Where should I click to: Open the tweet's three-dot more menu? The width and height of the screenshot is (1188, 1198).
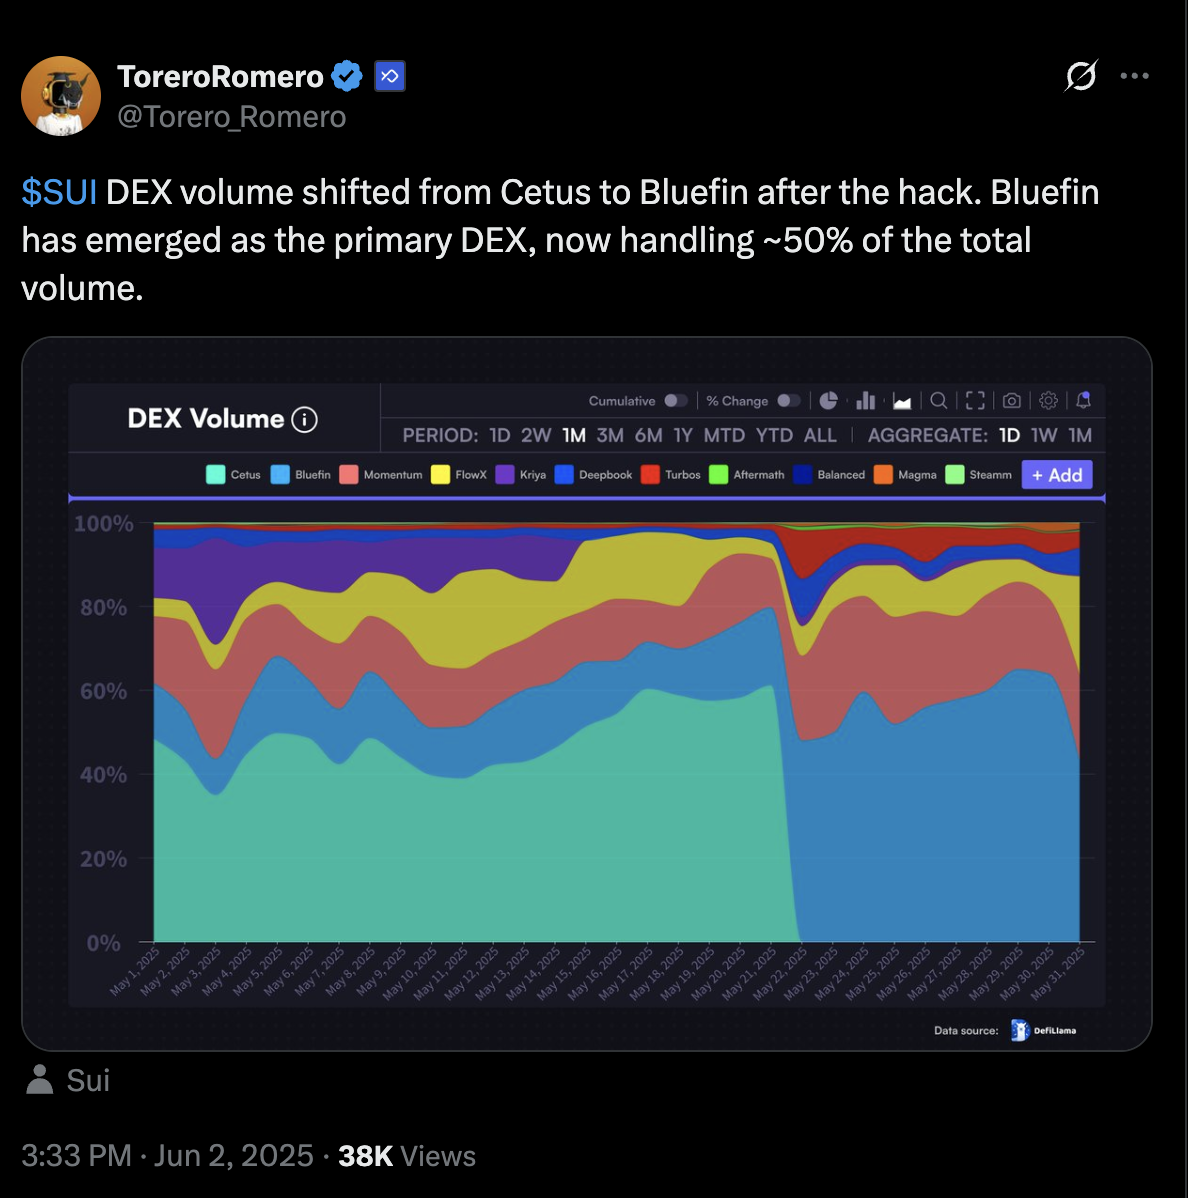(x=1135, y=76)
